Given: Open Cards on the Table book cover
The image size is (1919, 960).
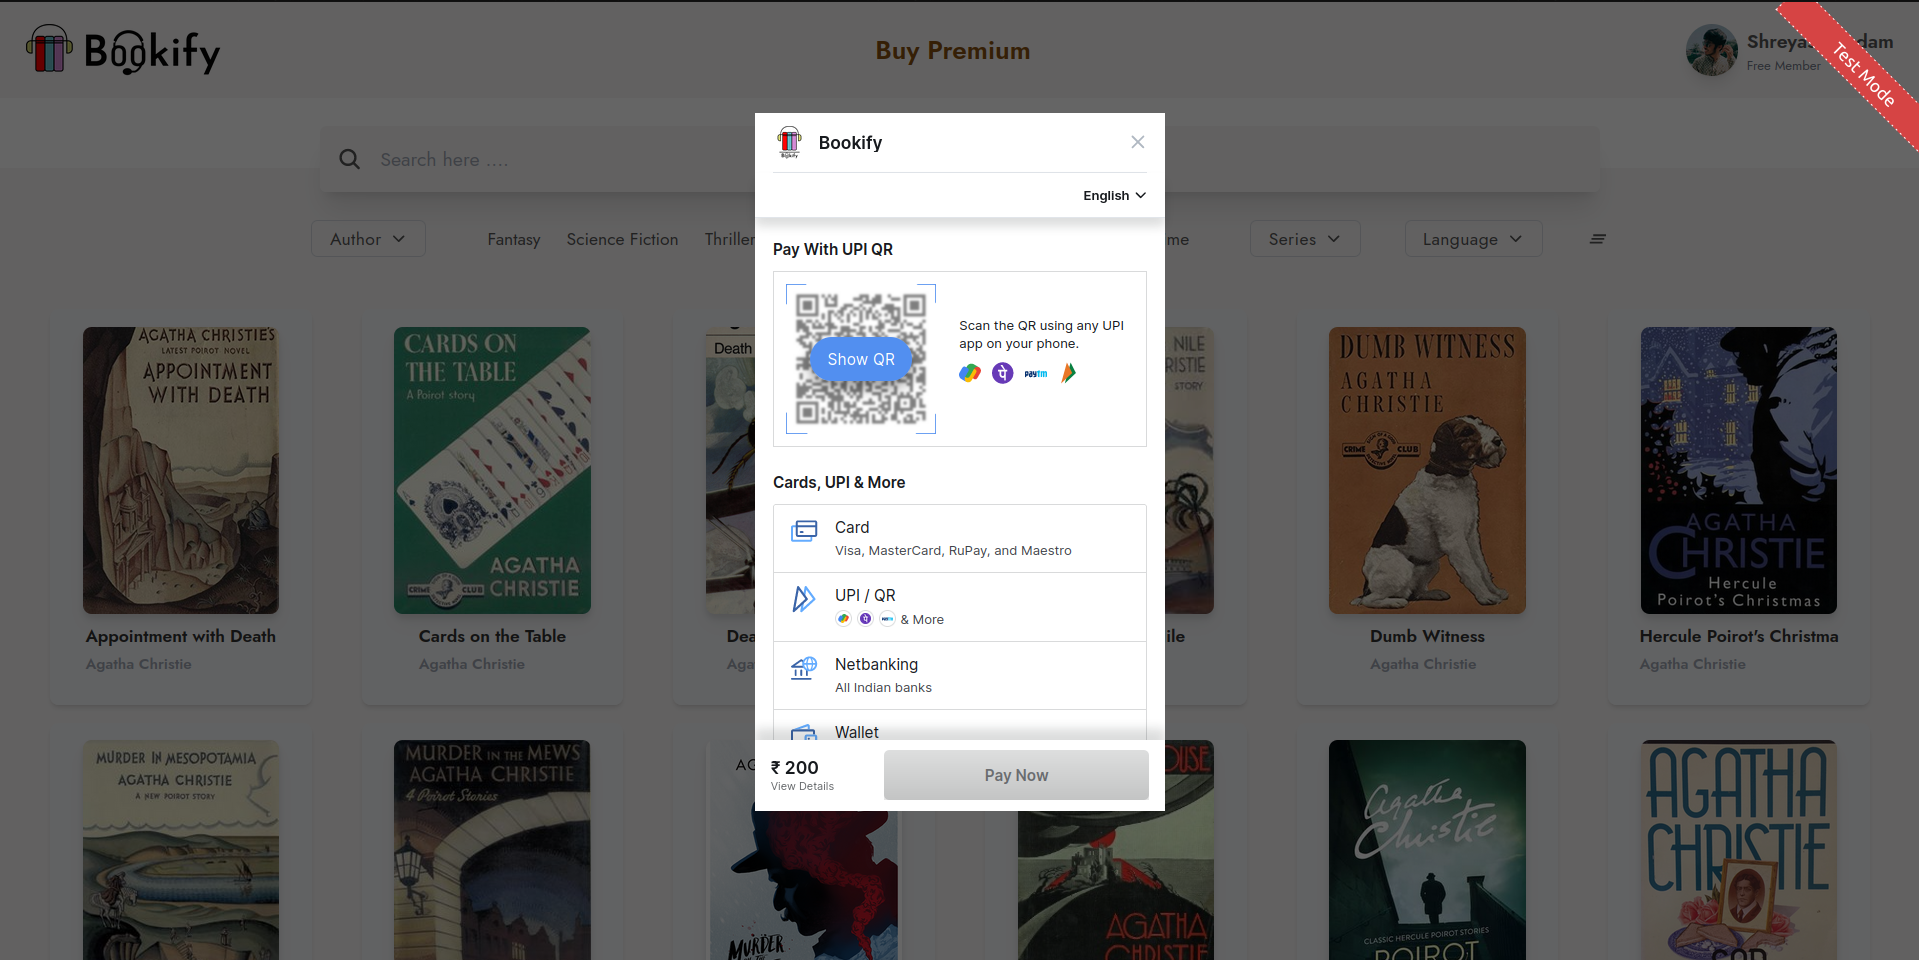Looking at the screenshot, I should click(492, 470).
